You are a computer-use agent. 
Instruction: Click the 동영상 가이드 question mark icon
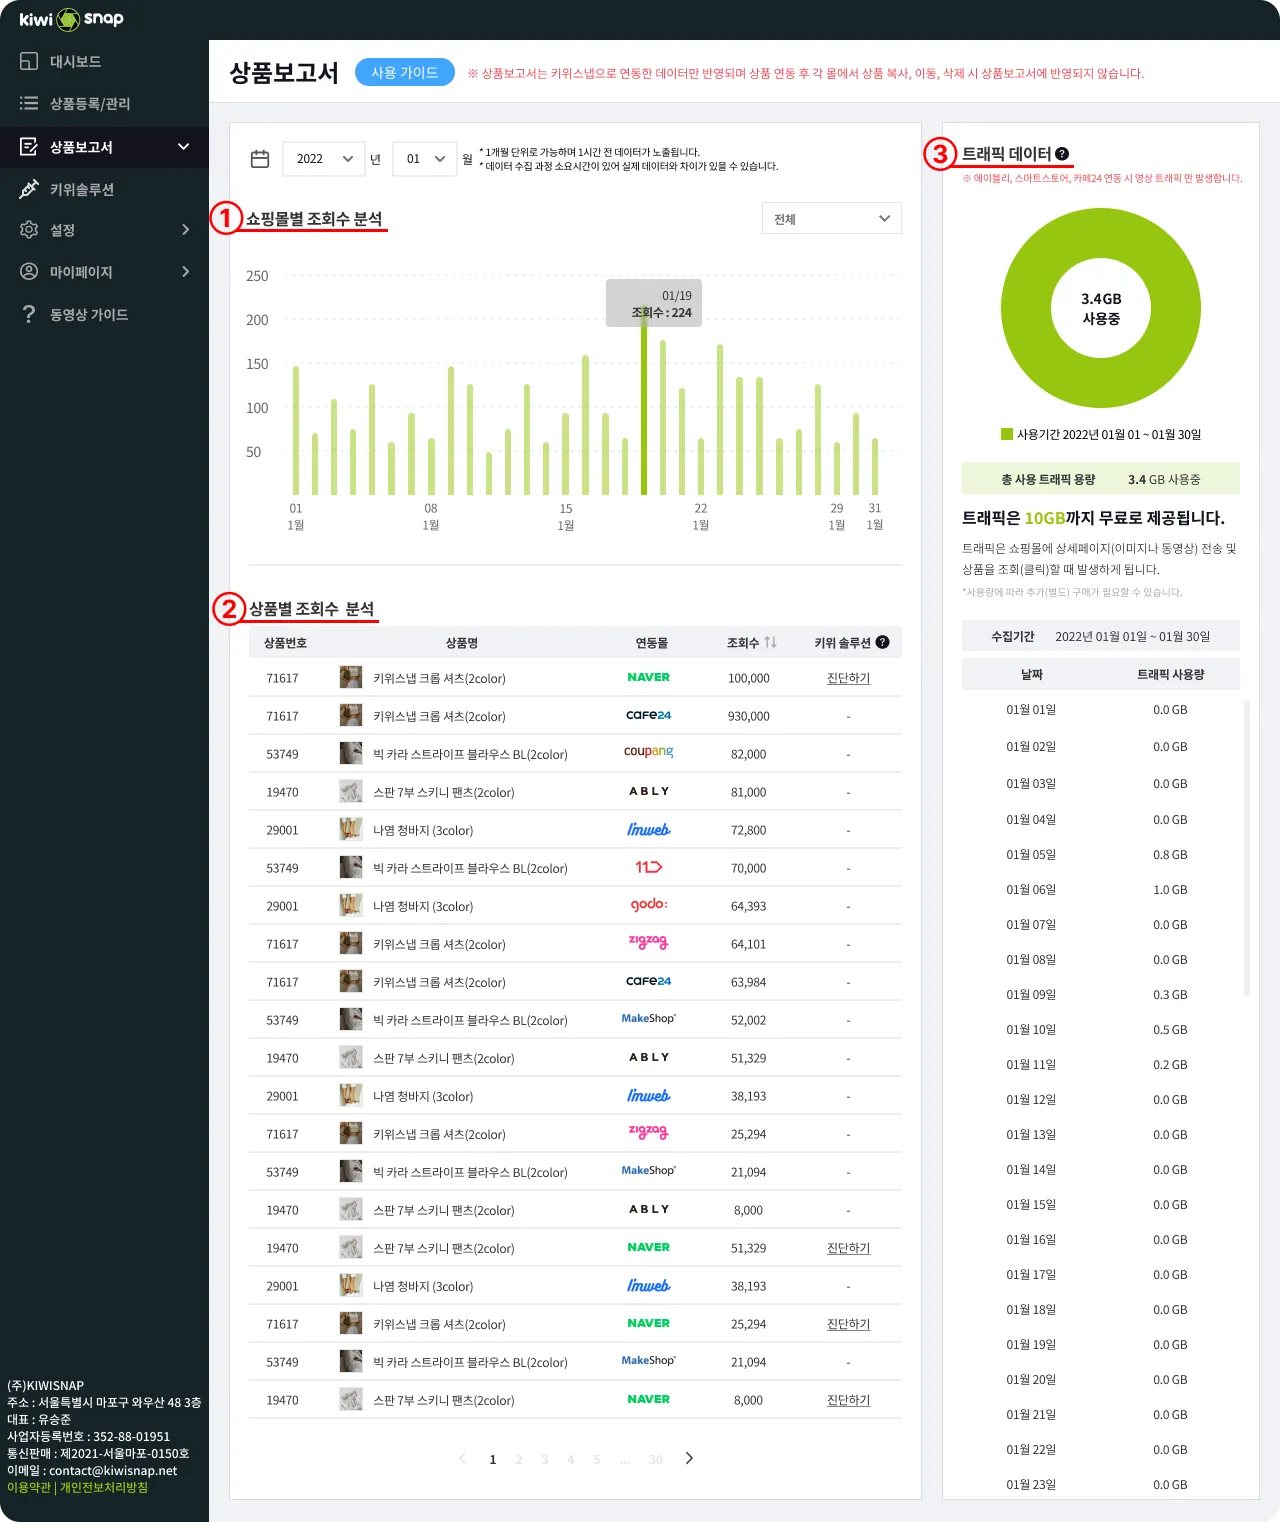pyautogui.click(x=29, y=314)
